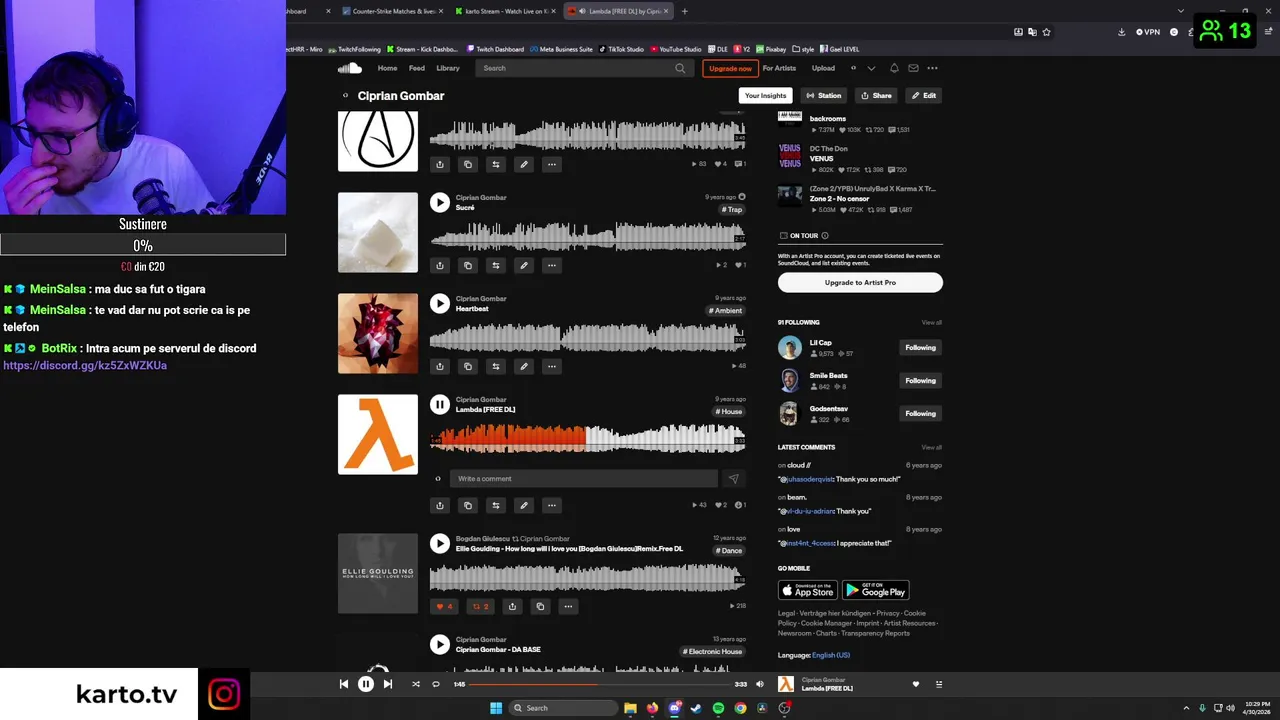This screenshot has width=1280, height=720.
Task: Seek within the Ellie Goulding remix waveform
Action: point(588,578)
